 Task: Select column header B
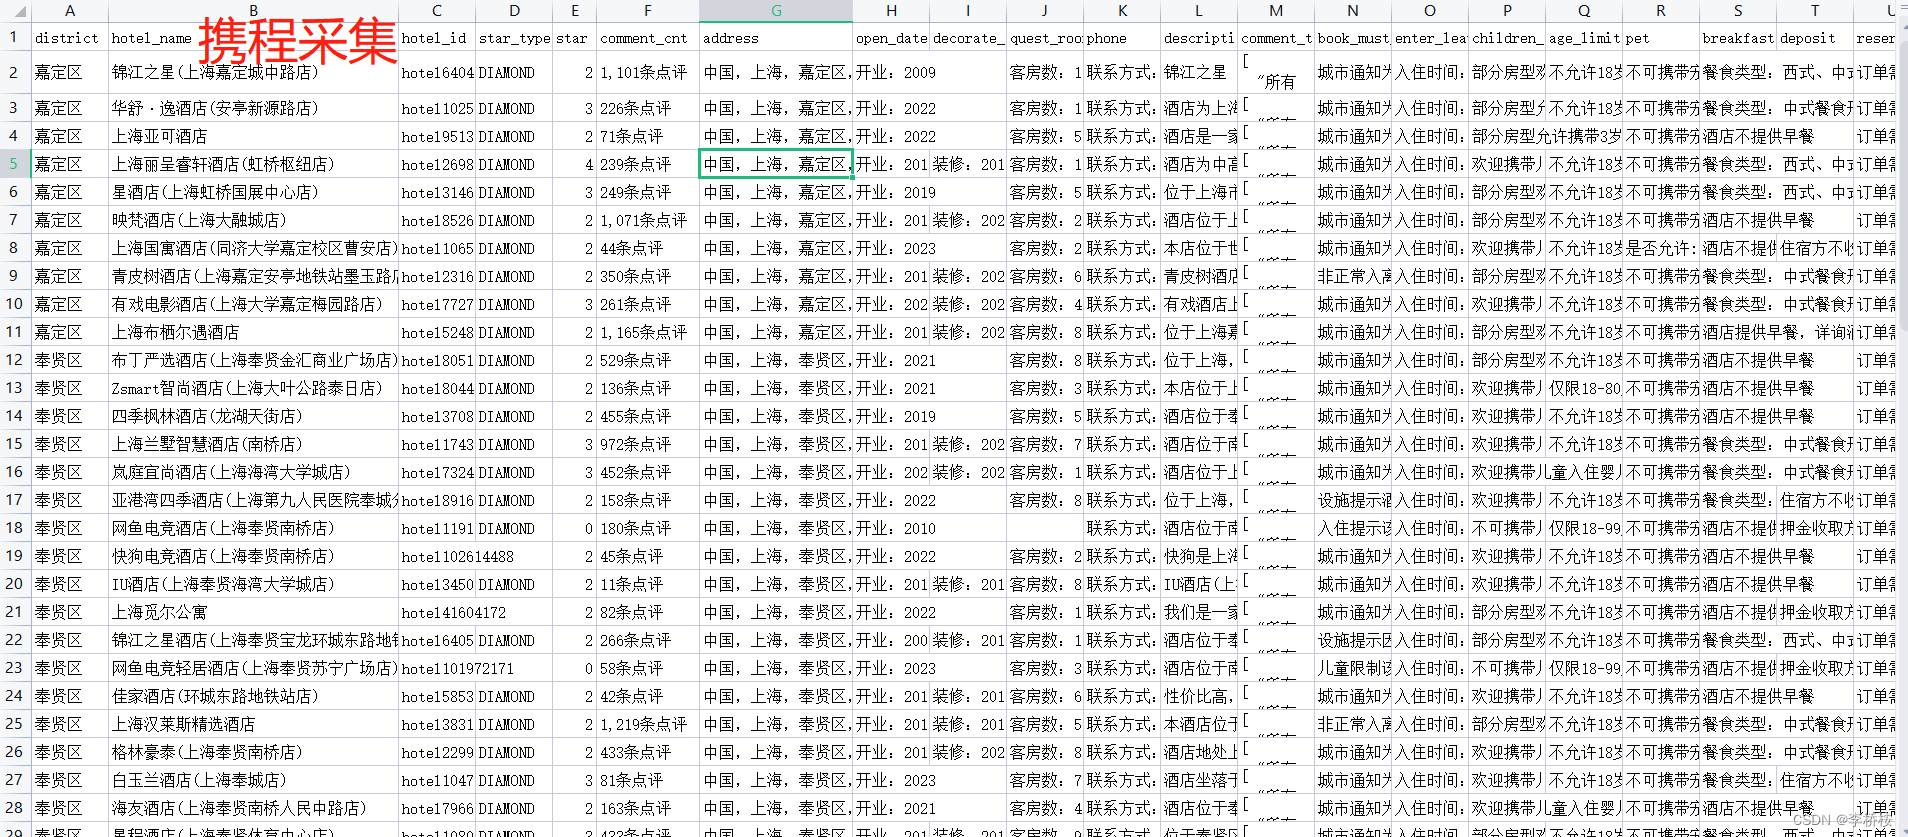[x=253, y=11]
